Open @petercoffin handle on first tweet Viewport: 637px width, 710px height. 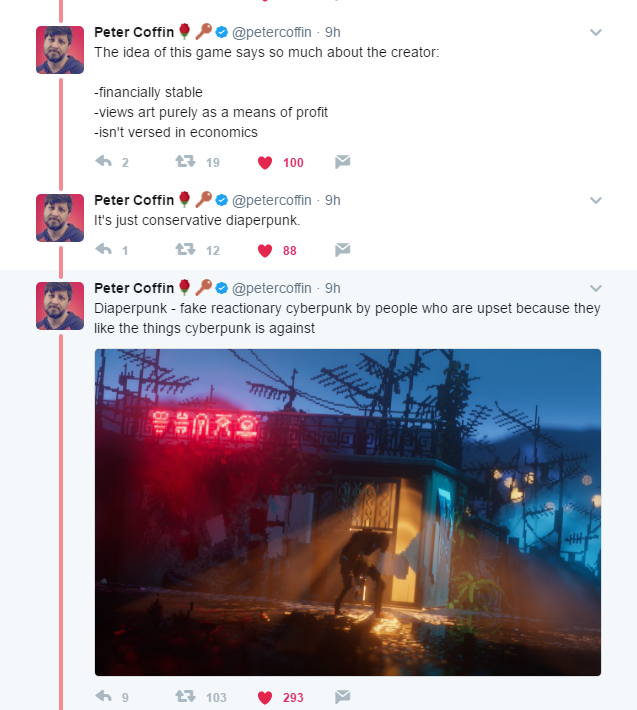(x=272, y=32)
